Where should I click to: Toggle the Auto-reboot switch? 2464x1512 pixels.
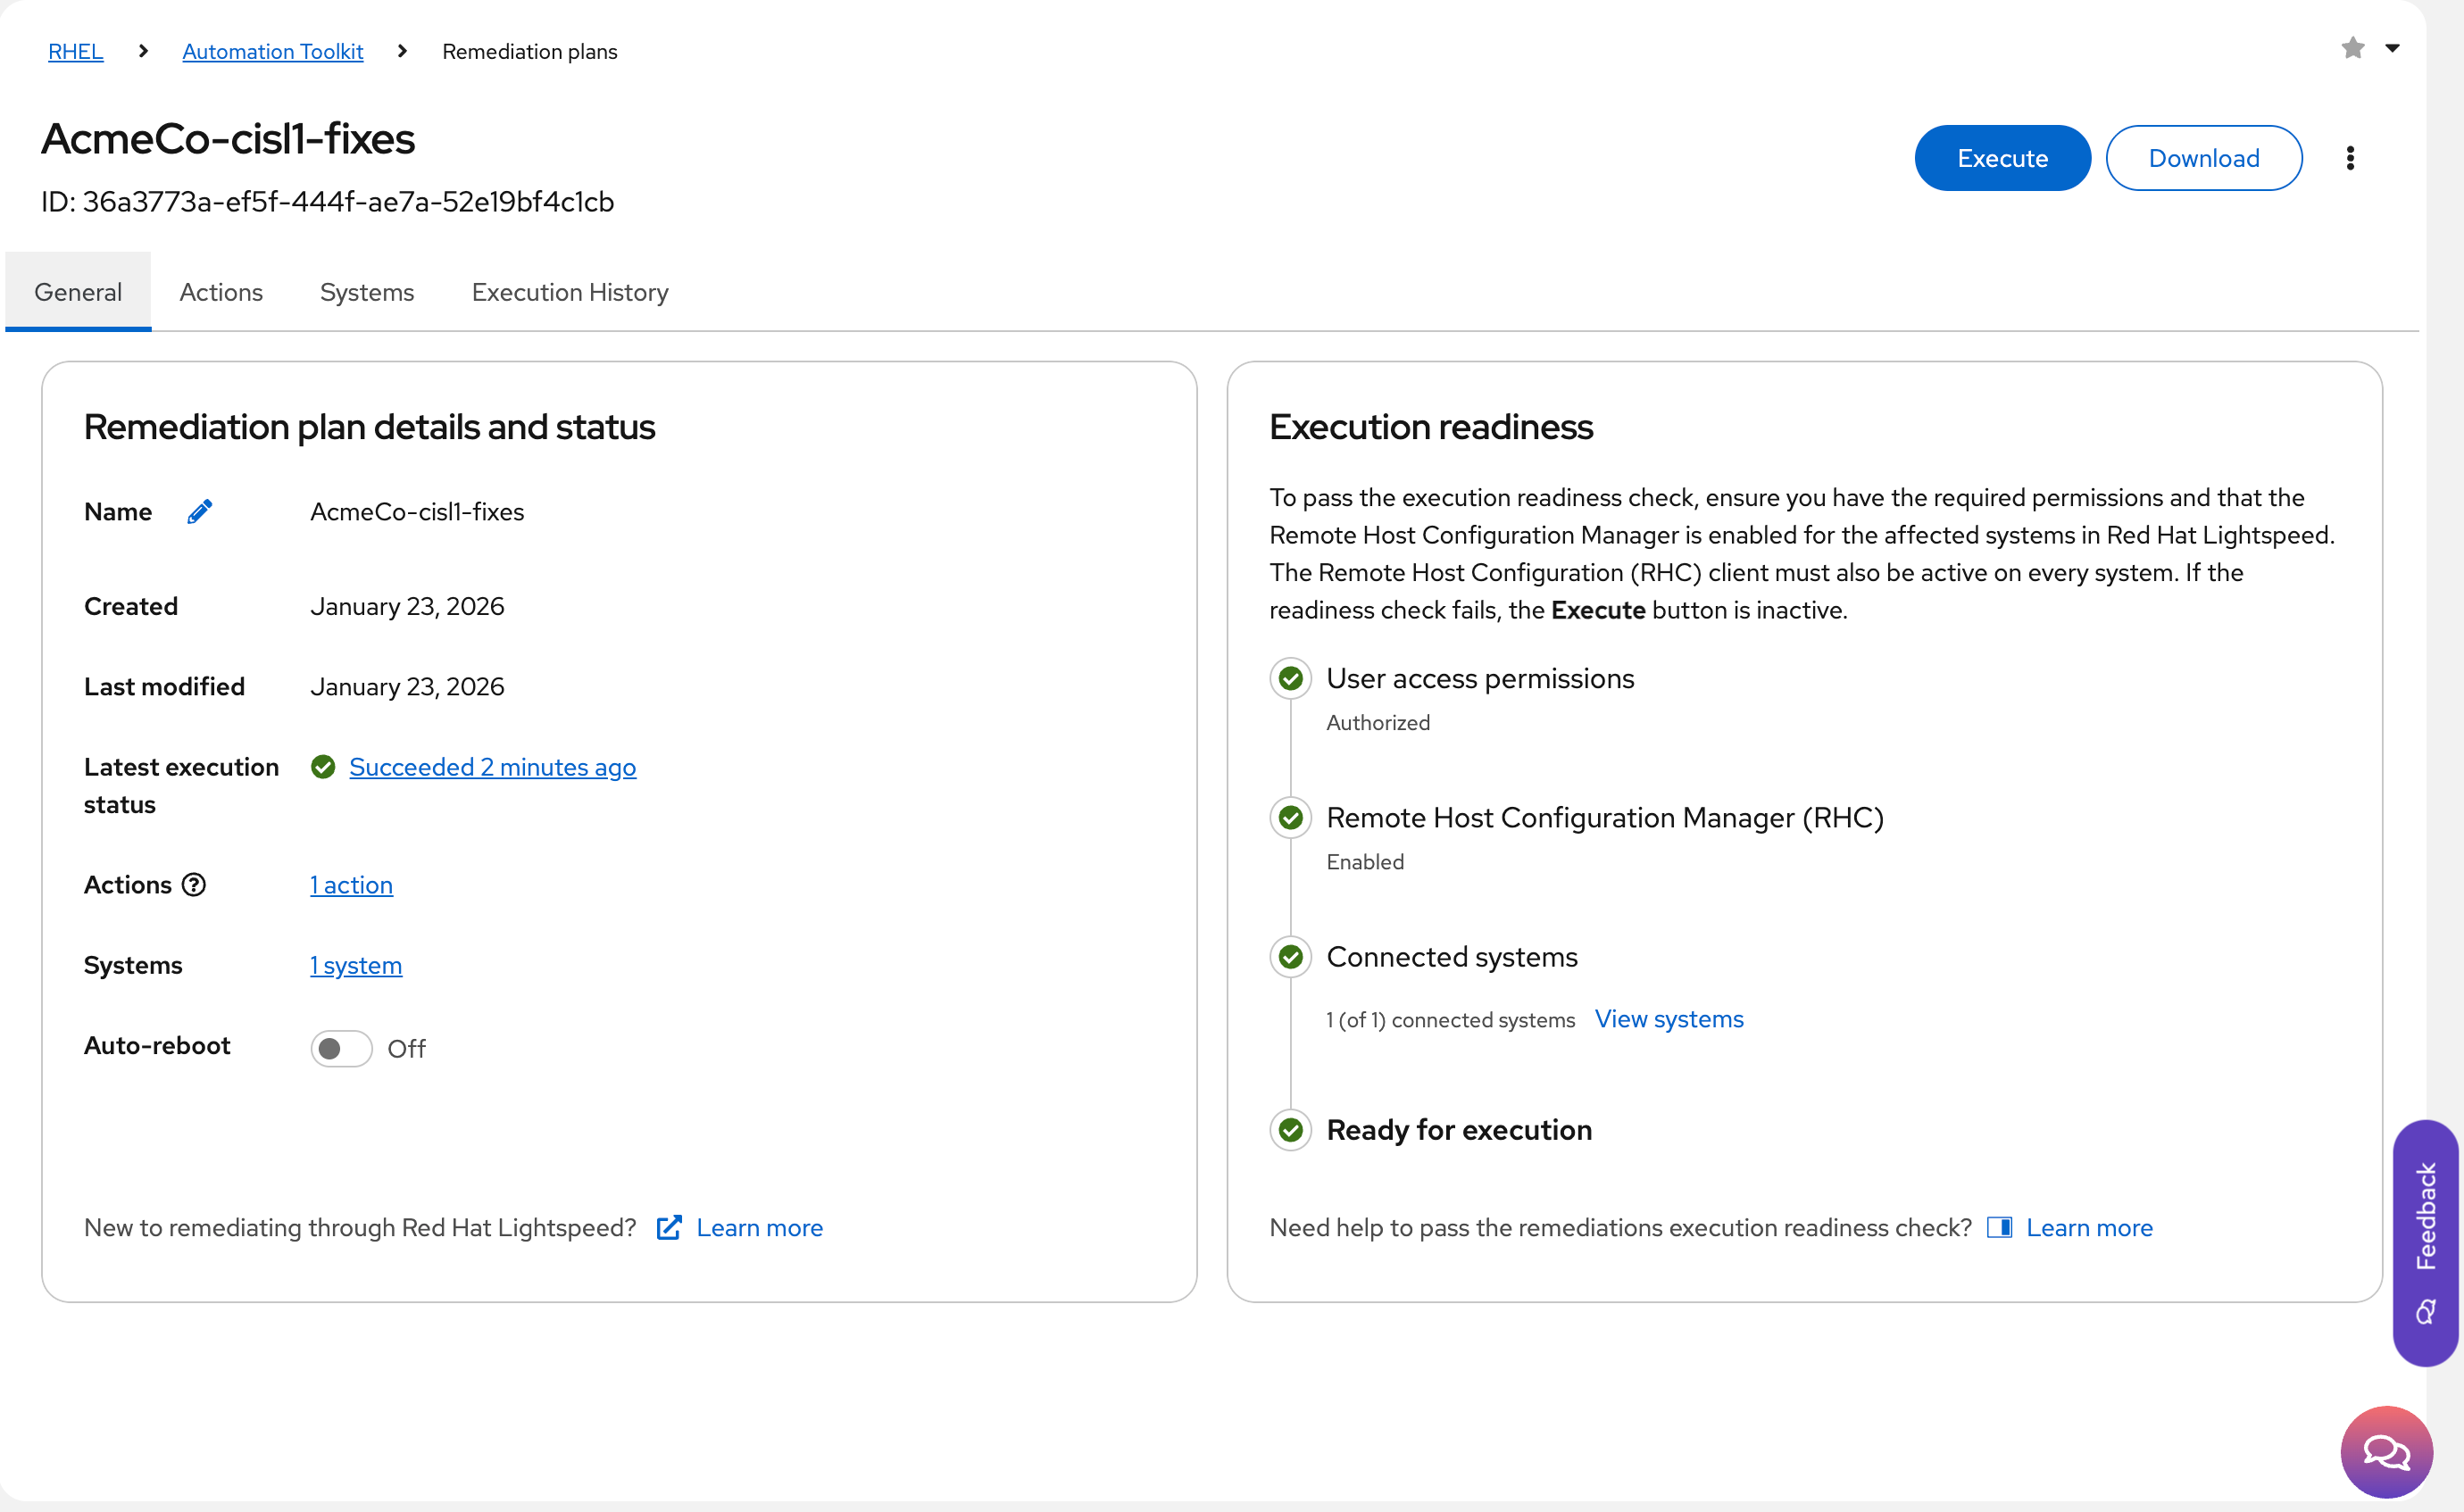341,1049
